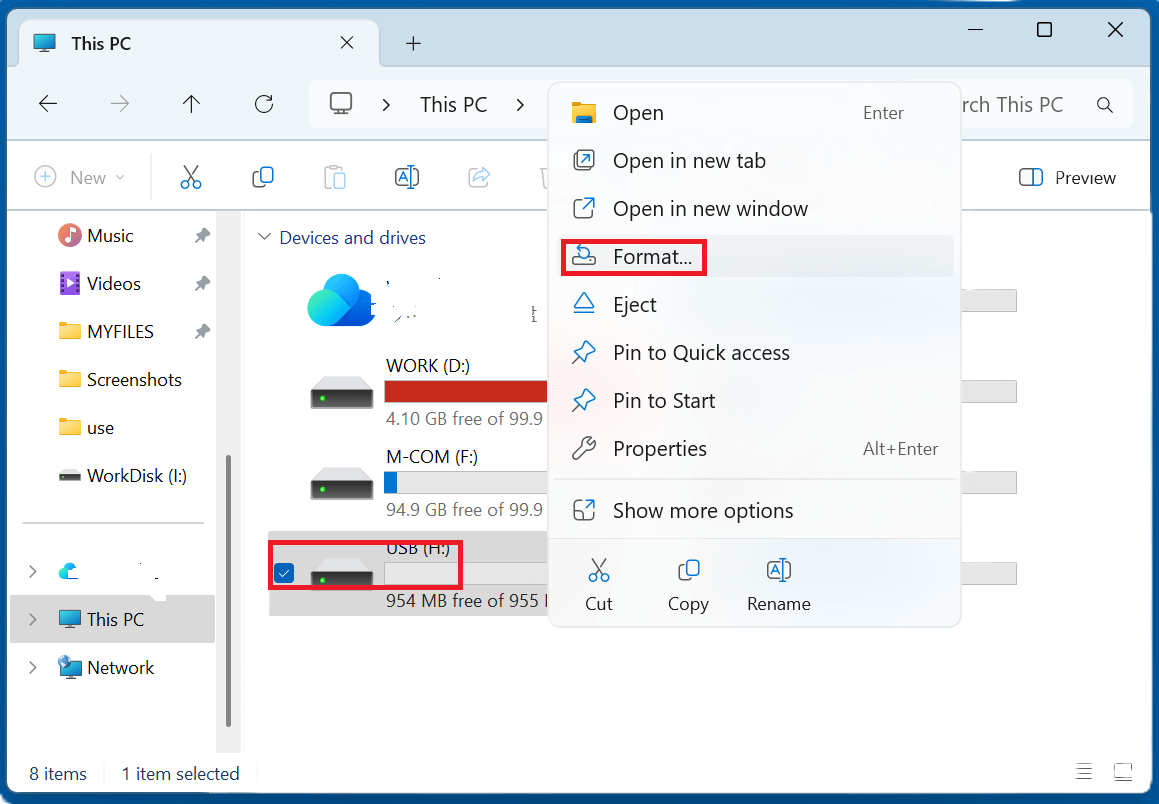The height and width of the screenshot is (804, 1159).
Task: Collapse the Devices and drives group
Action: [265, 238]
